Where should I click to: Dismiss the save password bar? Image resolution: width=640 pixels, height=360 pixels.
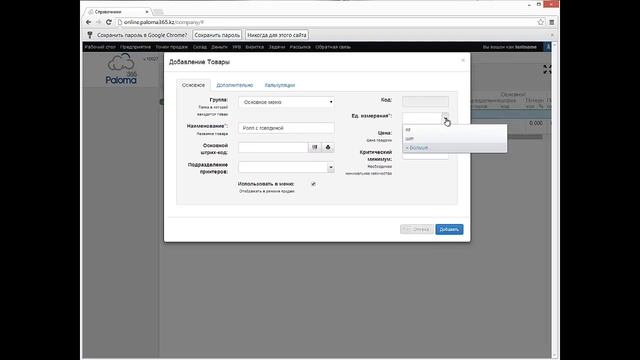click(x=552, y=35)
